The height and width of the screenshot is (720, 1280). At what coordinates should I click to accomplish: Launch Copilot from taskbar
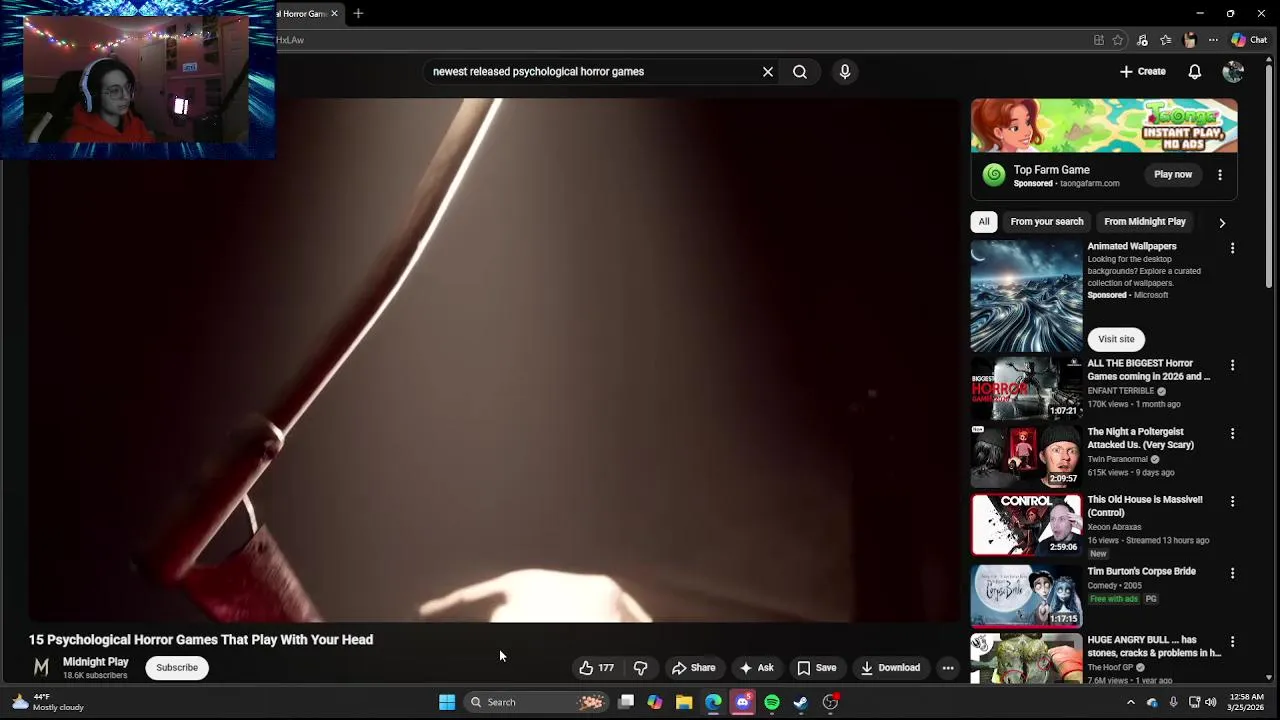coord(655,702)
